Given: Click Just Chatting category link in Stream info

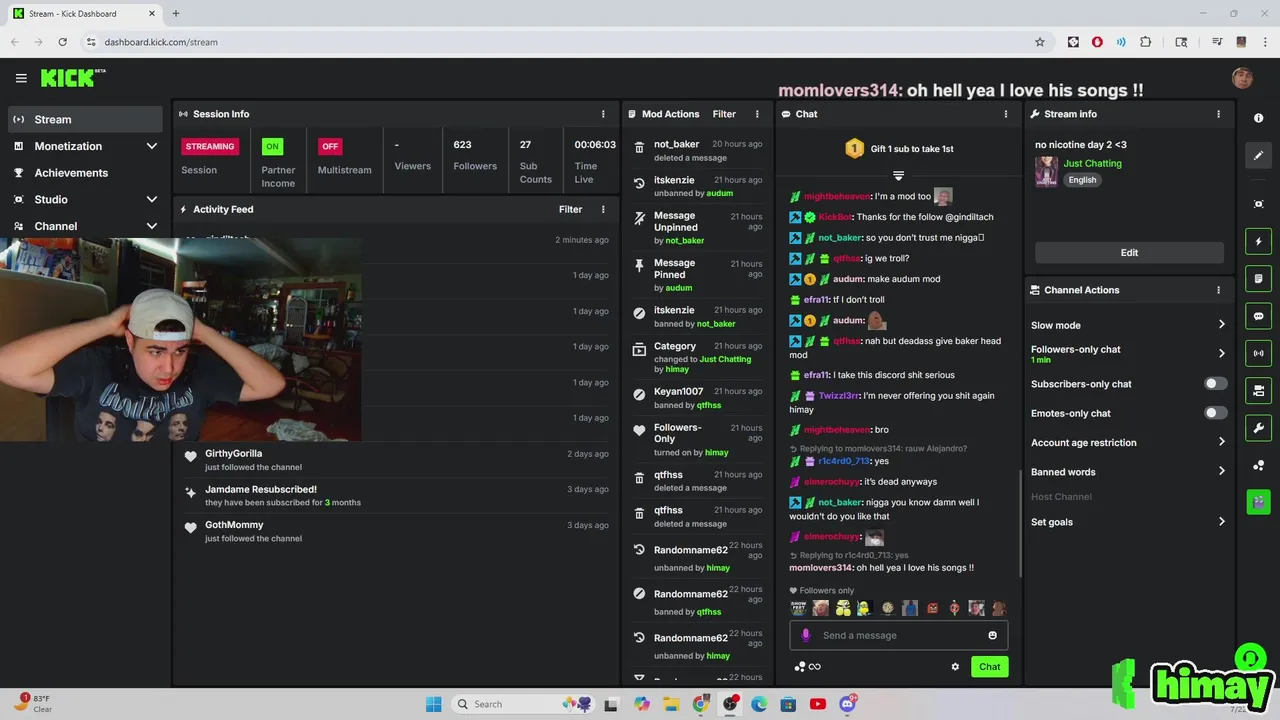Looking at the screenshot, I should (1092, 163).
